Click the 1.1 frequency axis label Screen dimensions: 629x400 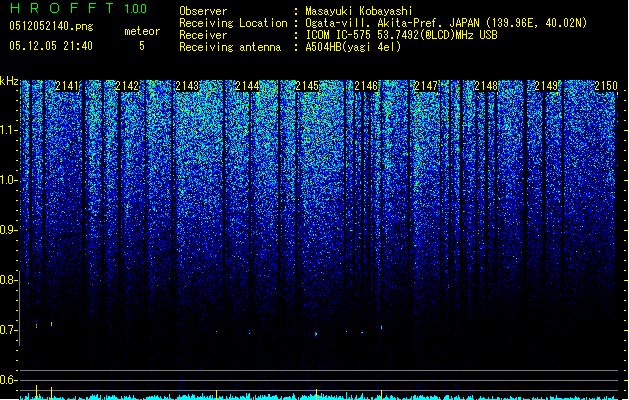(8, 130)
